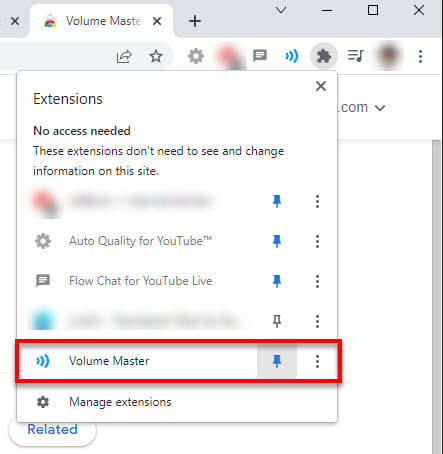The width and height of the screenshot is (443, 454).
Task: Open the Auto Quality gear extension in the toolbar
Action: click(x=196, y=56)
